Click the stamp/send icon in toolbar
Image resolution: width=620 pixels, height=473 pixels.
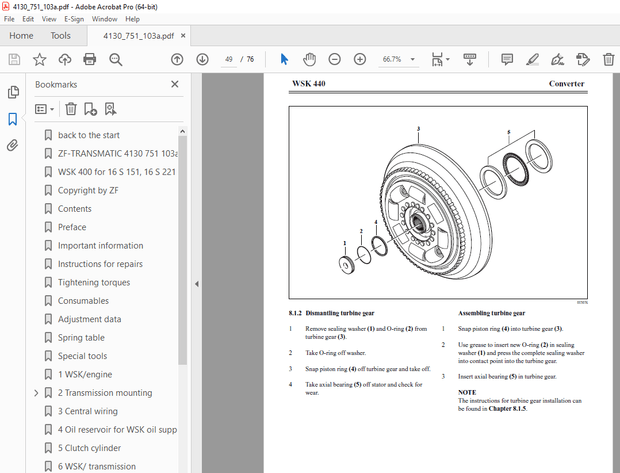pos(583,60)
